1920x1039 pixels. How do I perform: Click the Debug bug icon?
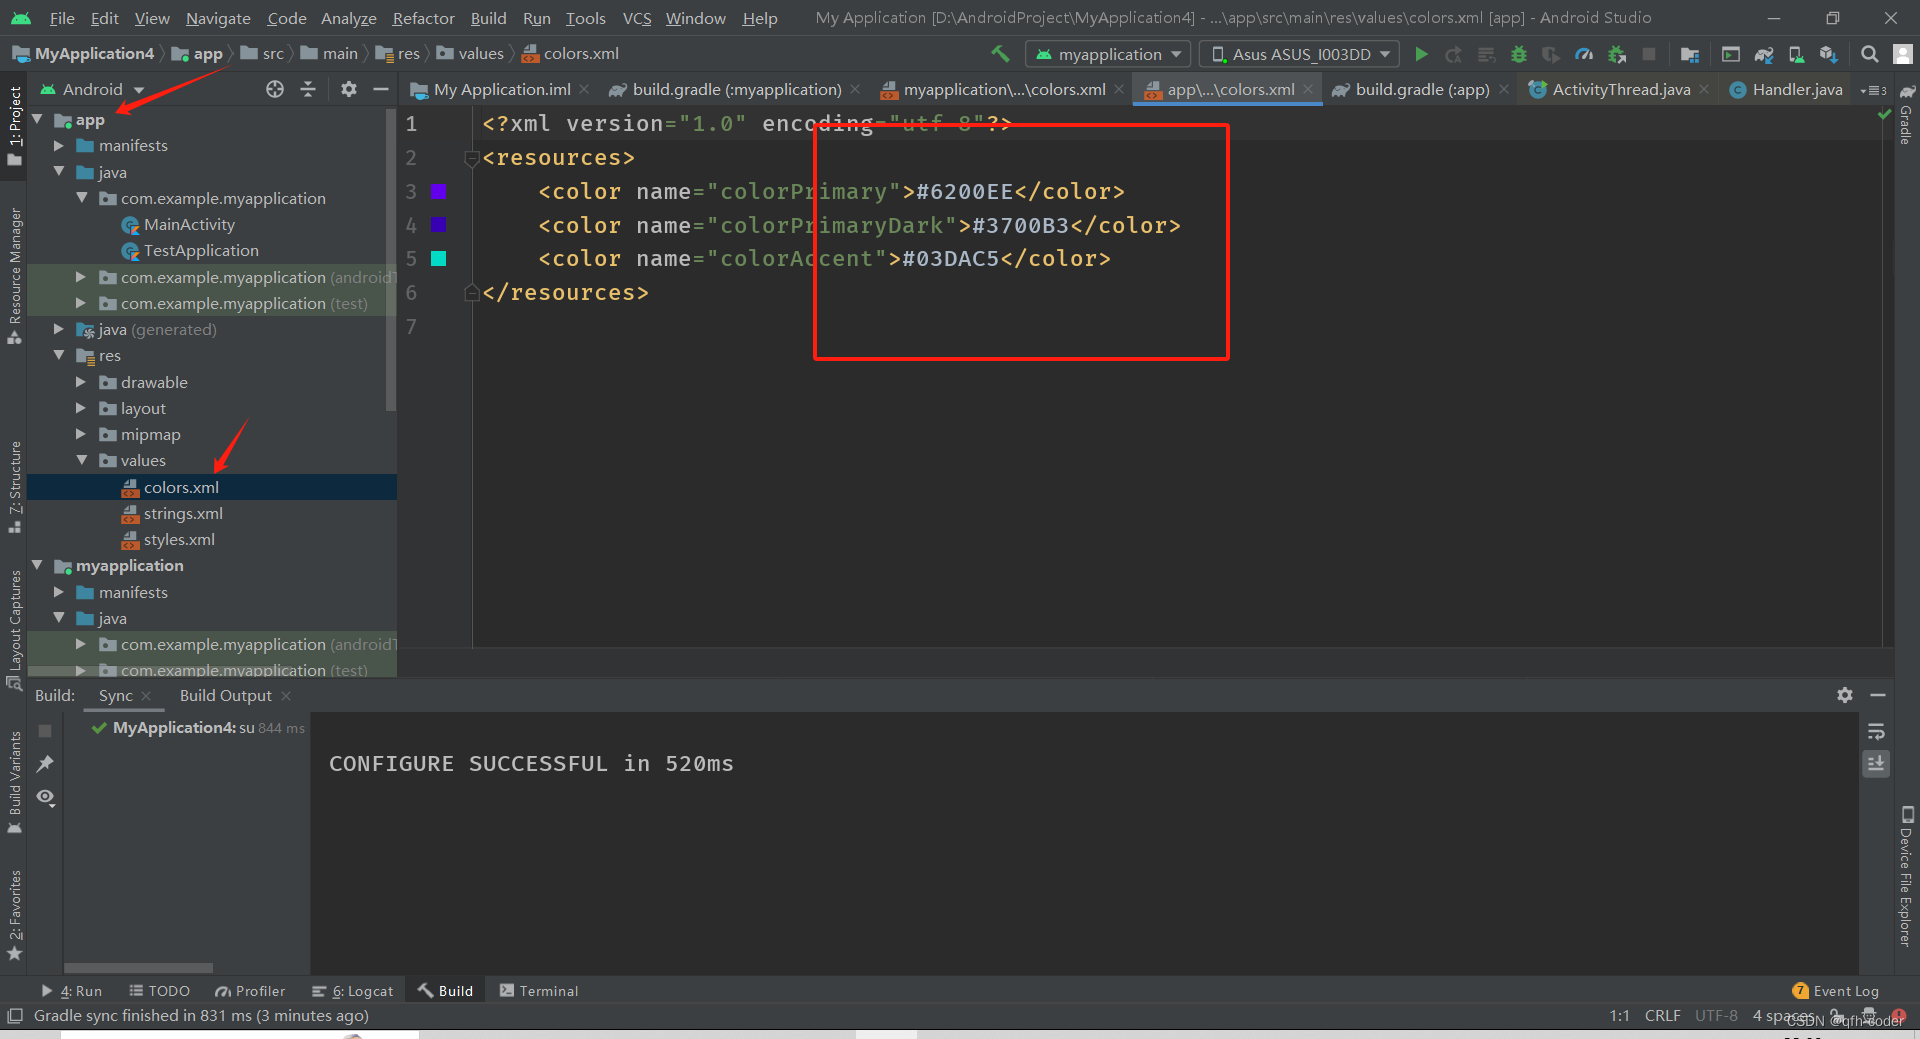(x=1518, y=54)
